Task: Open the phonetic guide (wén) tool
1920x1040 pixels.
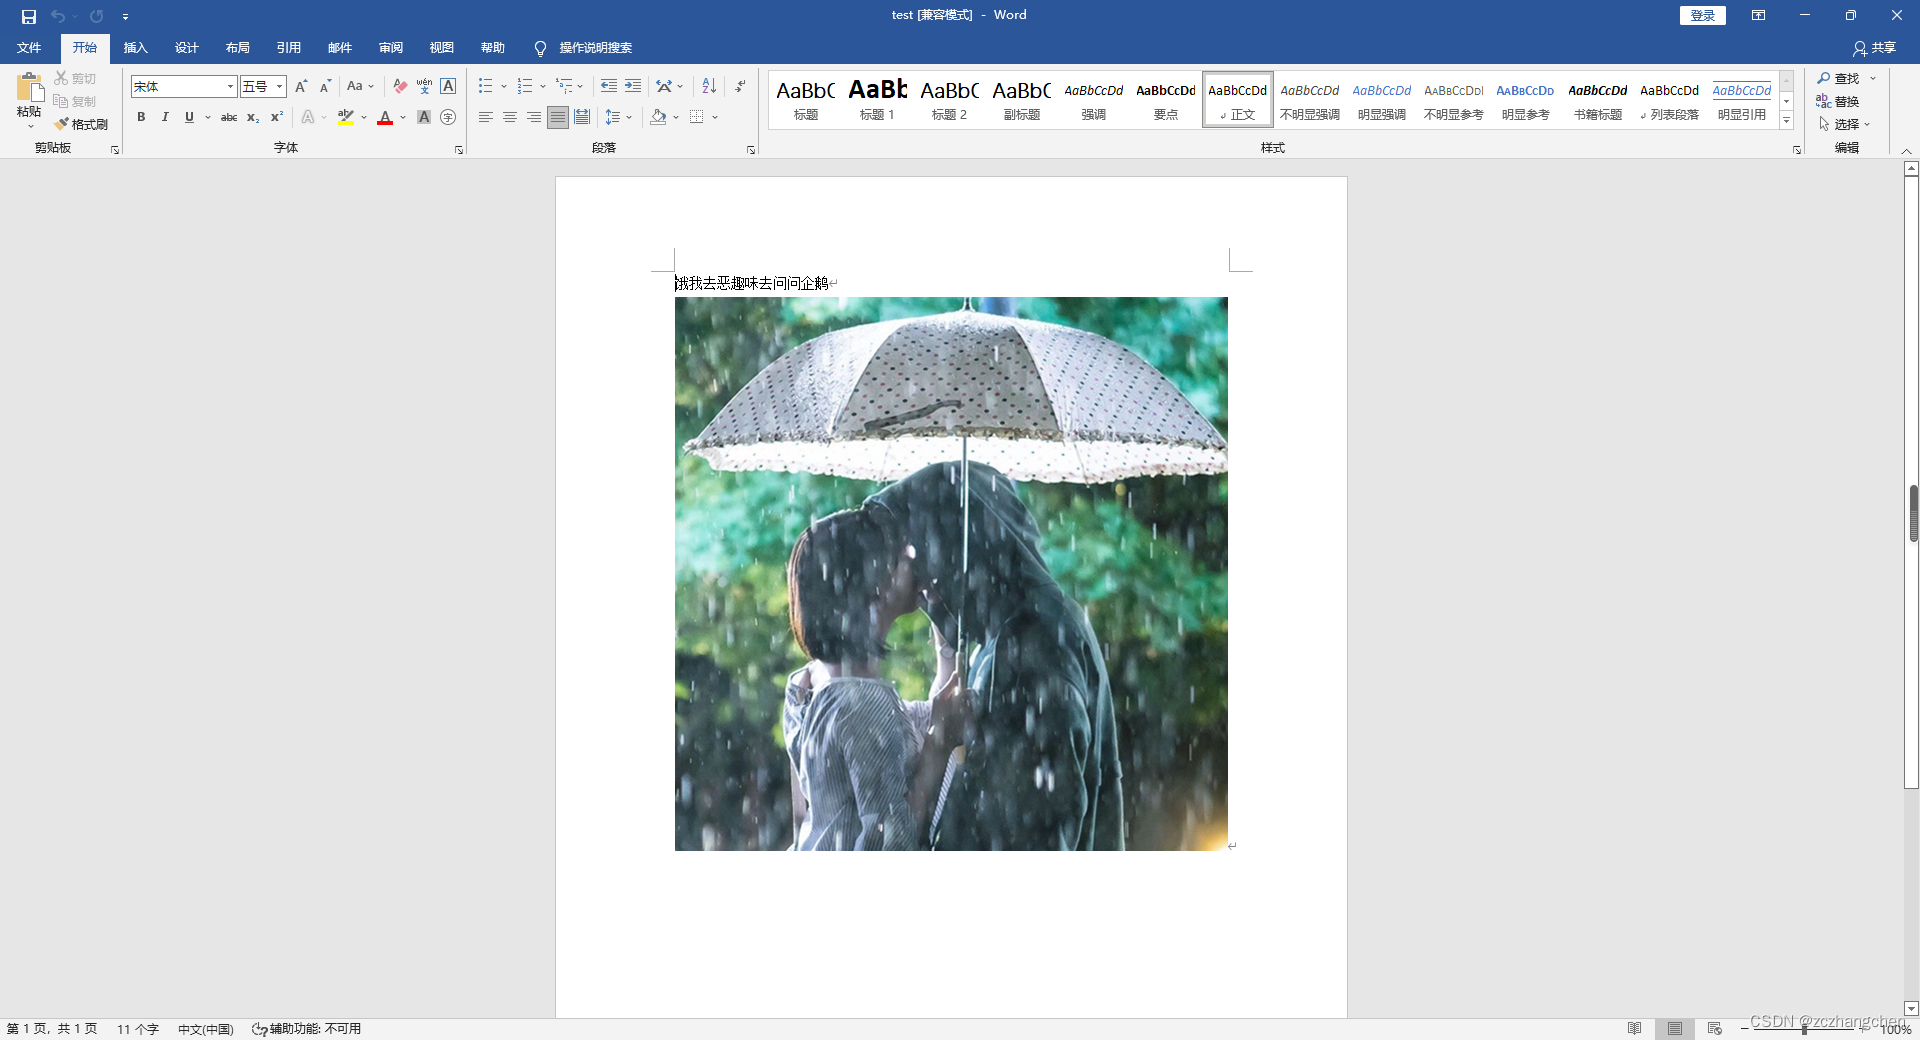Action: coord(424,87)
